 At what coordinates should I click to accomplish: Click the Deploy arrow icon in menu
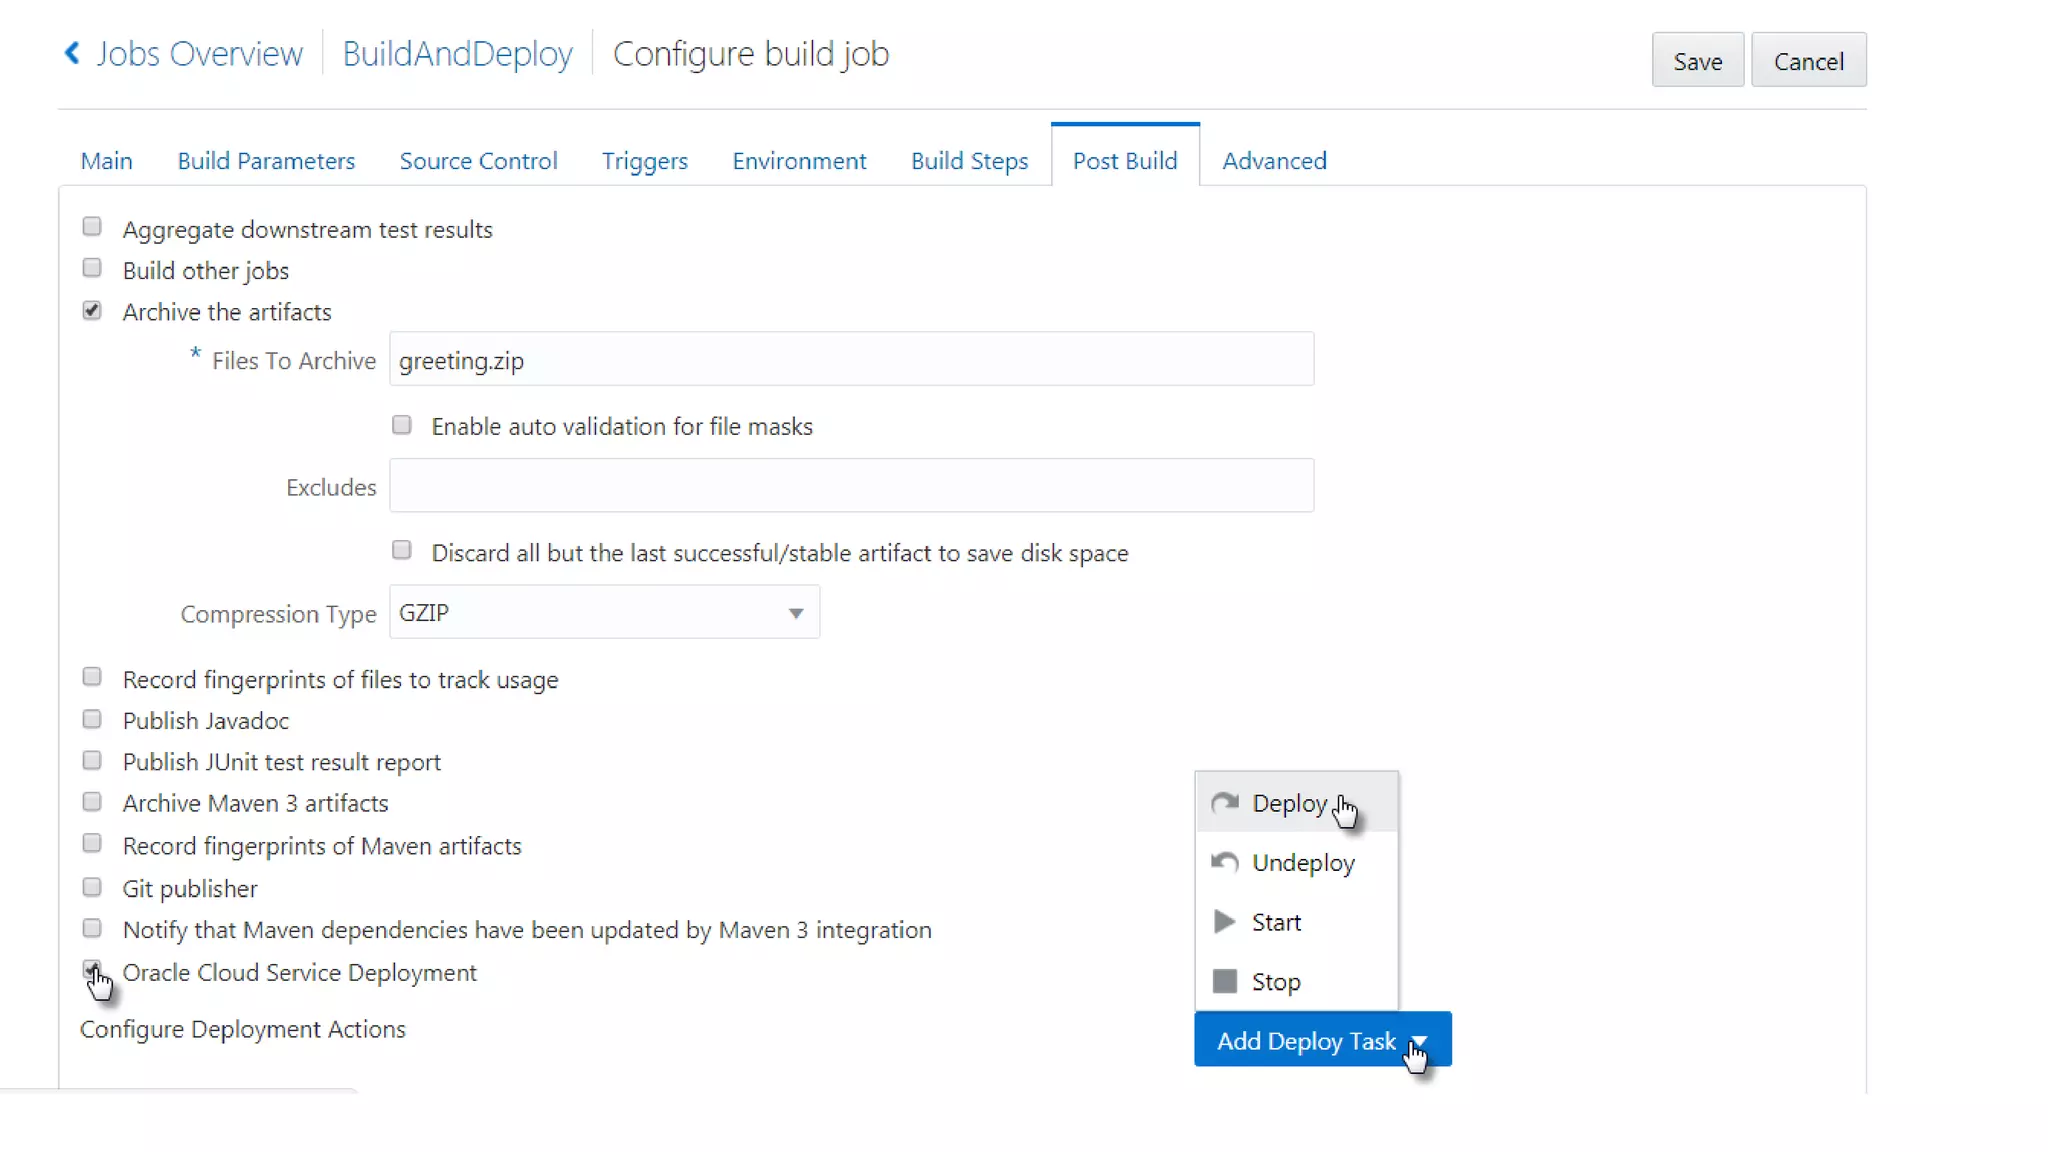tap(1224, 803)
